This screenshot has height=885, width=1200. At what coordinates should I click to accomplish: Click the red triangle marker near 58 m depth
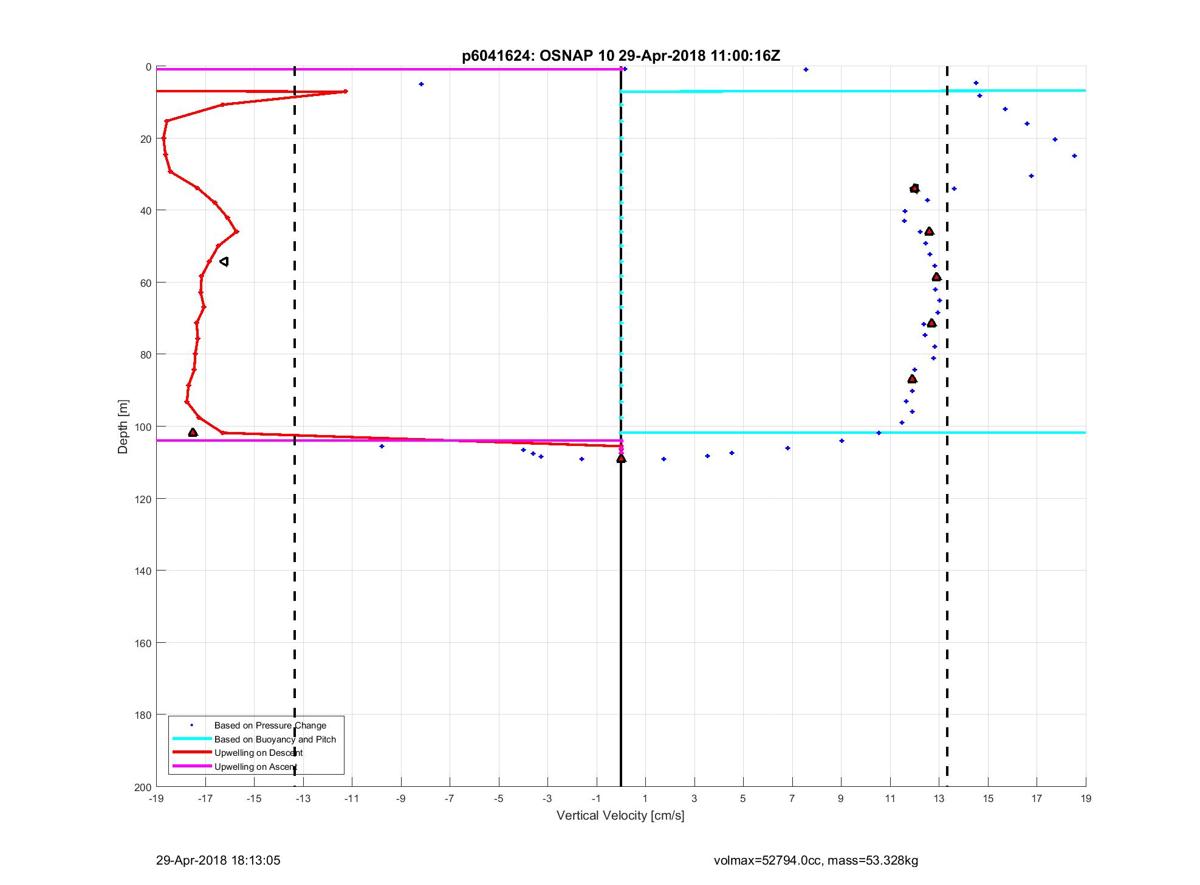[936, 277]
